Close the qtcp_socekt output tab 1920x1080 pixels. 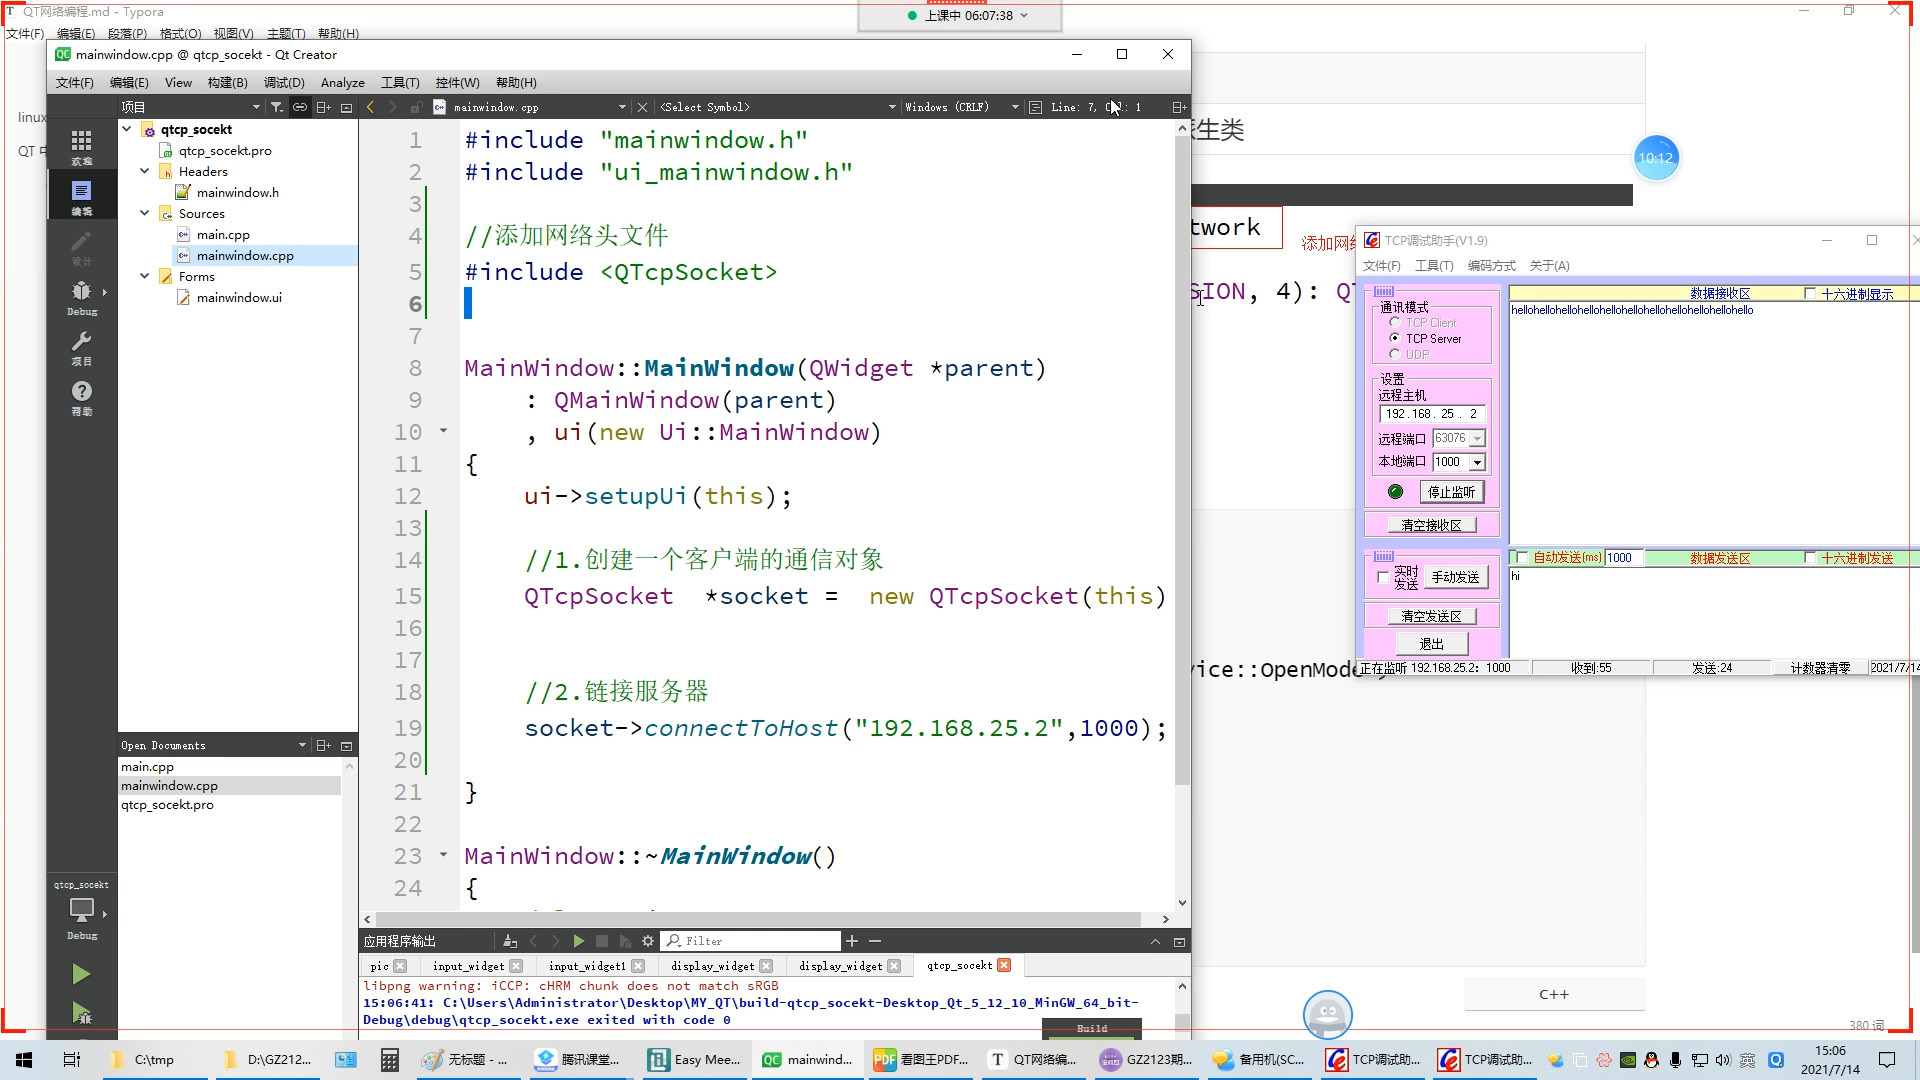[x=1005, y=965]
